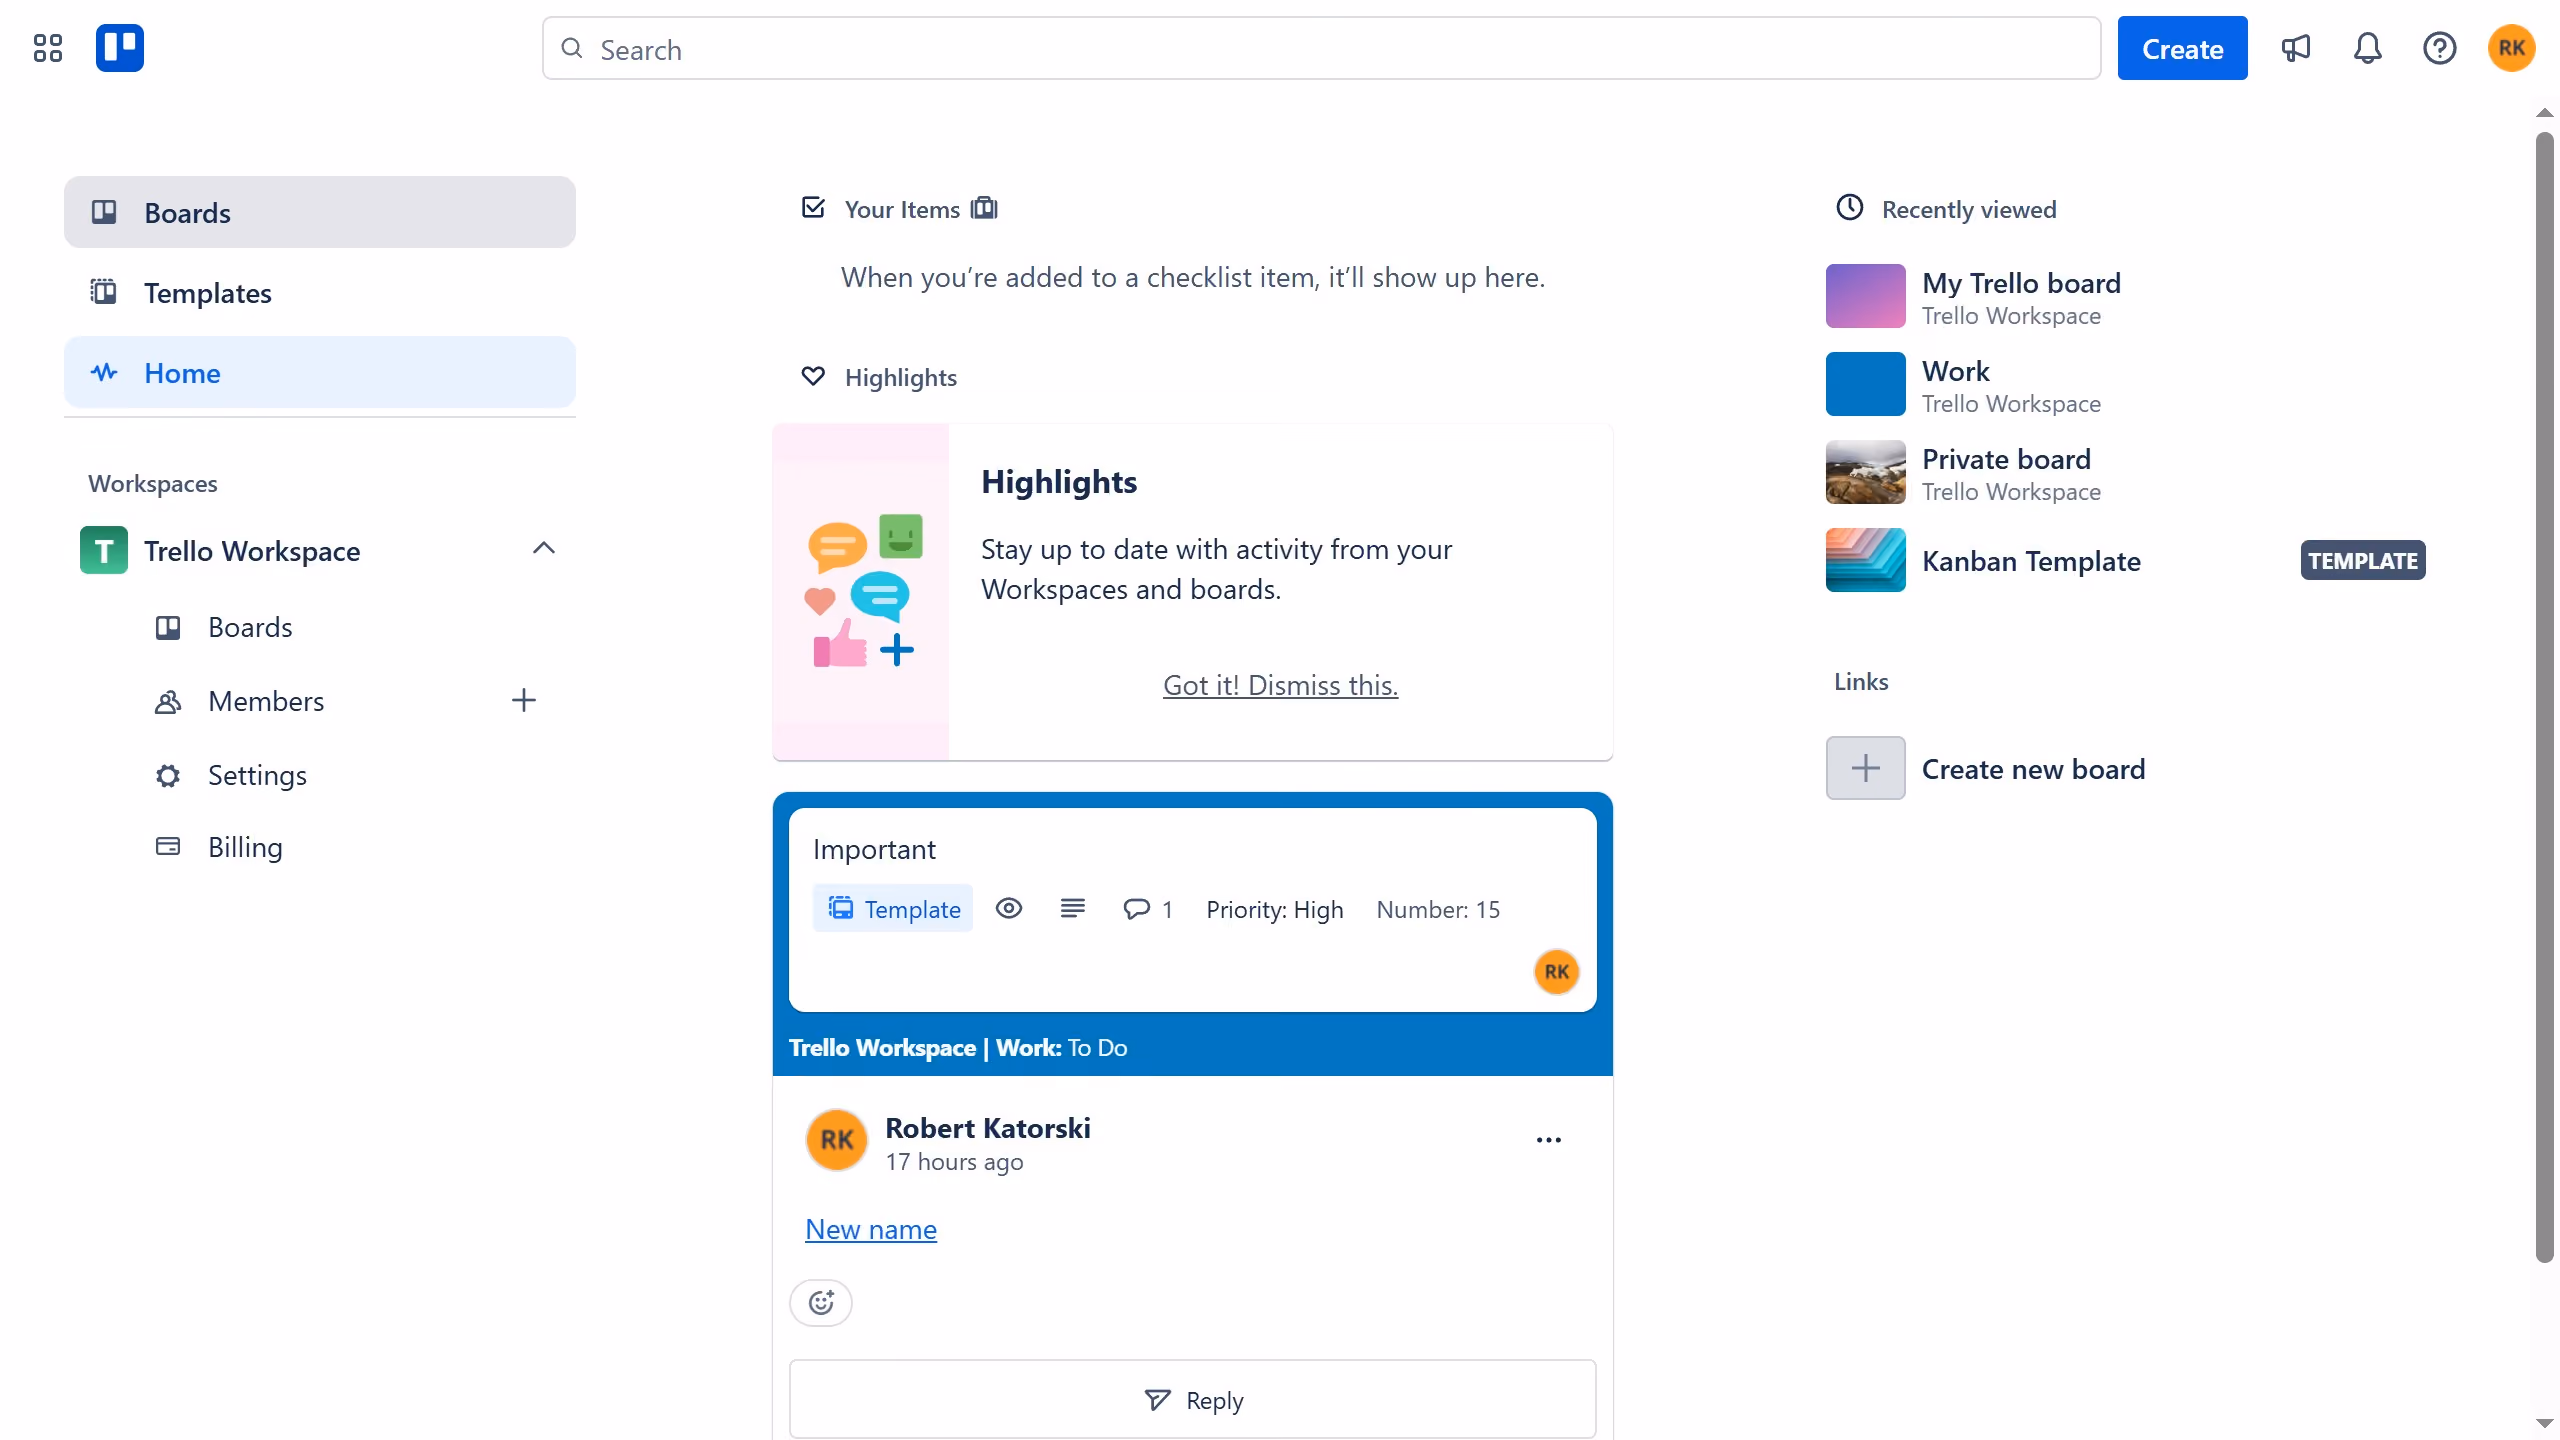Click the 17 hours ago timestamp
This screenshot has width=2560, height=1440.
[x=954, y=1162]
